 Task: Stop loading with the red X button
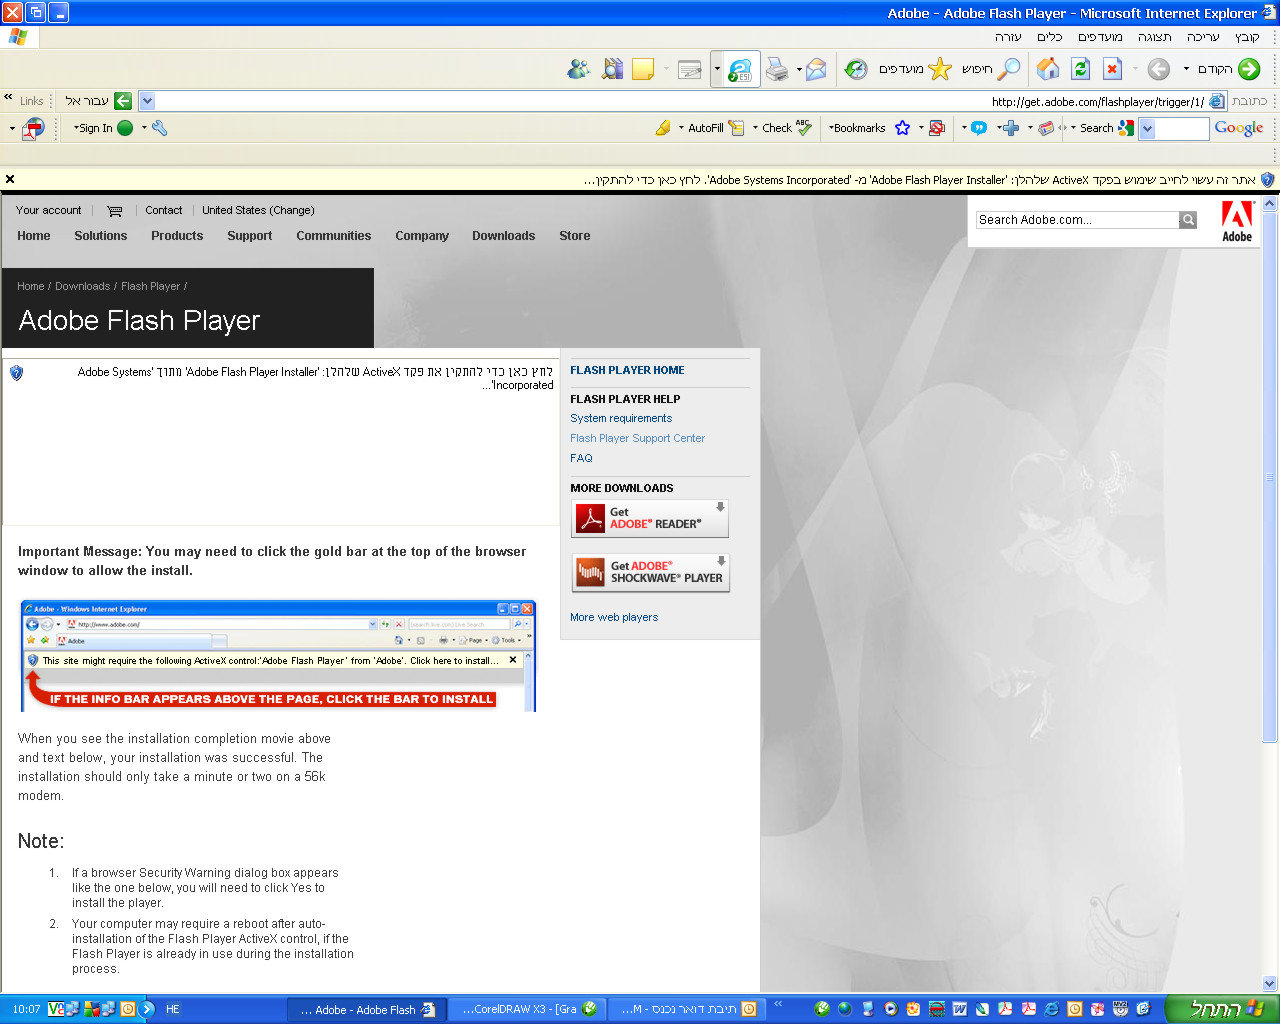[1112, 69]
